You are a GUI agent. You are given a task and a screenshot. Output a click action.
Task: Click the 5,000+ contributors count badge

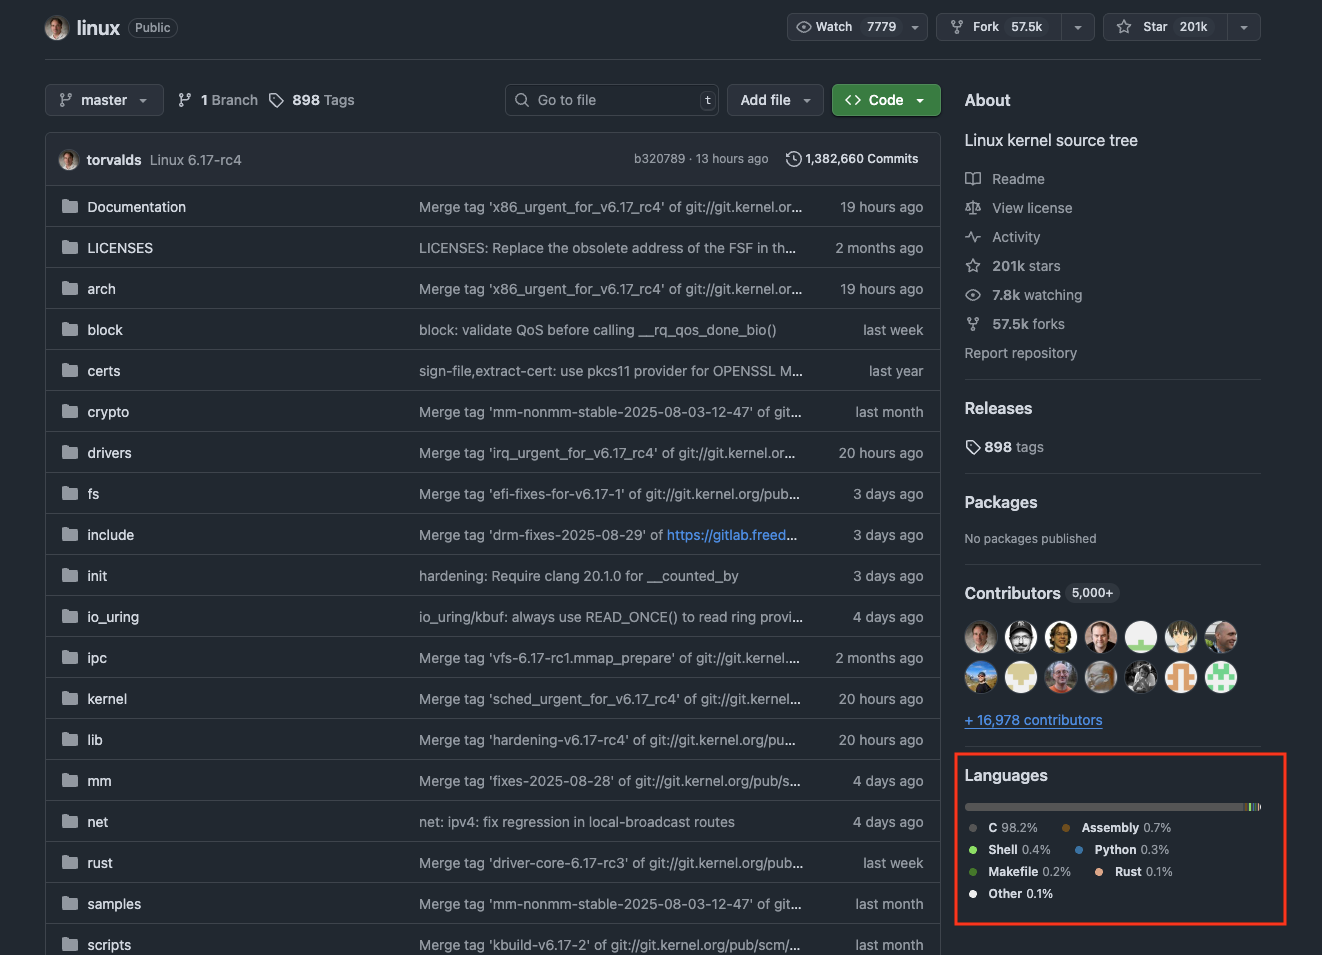(x=1092, y=593)
